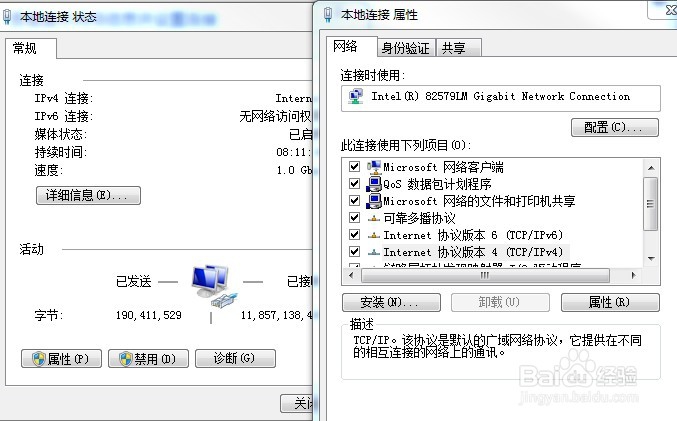The image size is (677, 421).
Task: Select the 可靠多播协议 protocol icon
Action: [x=374, y=218]
